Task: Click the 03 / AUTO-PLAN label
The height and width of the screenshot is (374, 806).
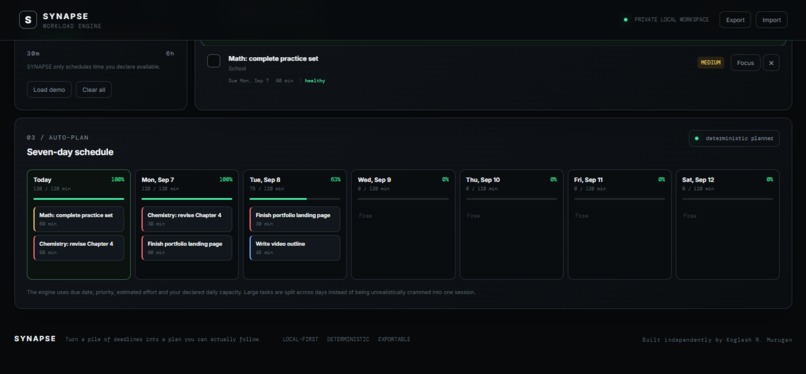Action: (x=58, y=138)
